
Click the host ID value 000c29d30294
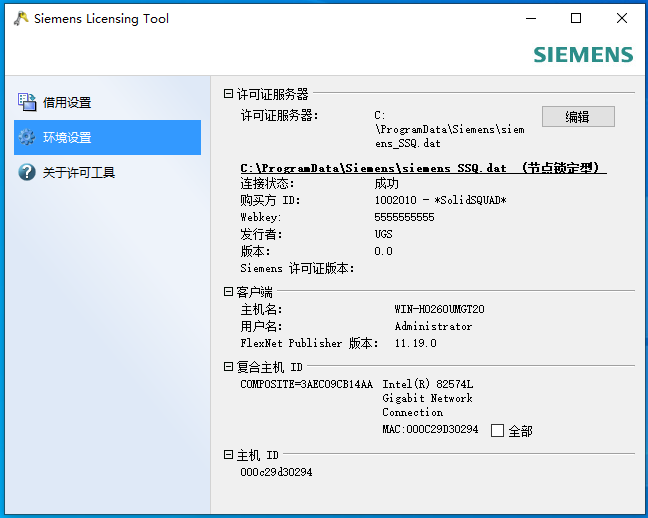pyautogui.click(x=276, y=472)
